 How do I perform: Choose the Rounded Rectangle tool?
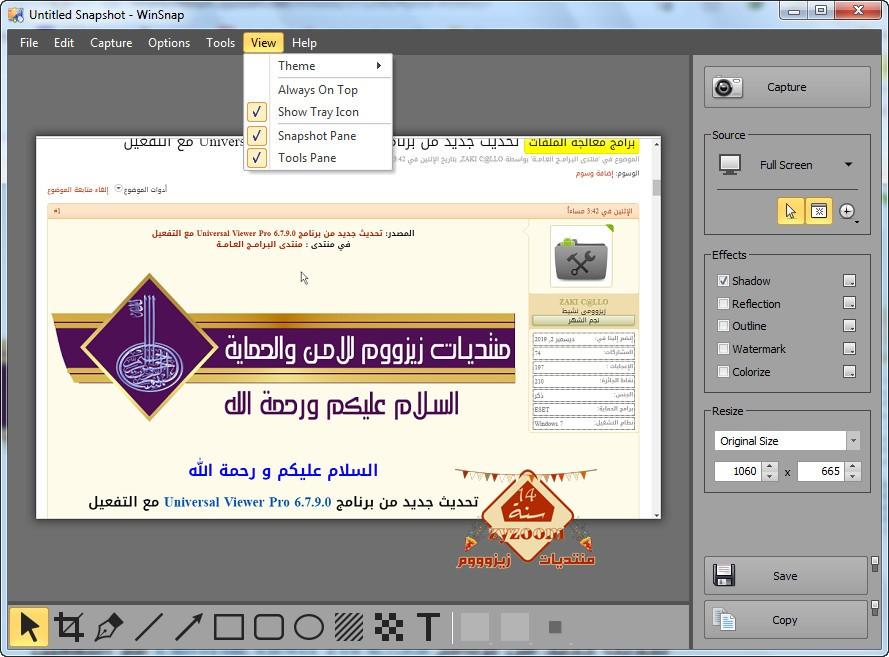point(269,627)
